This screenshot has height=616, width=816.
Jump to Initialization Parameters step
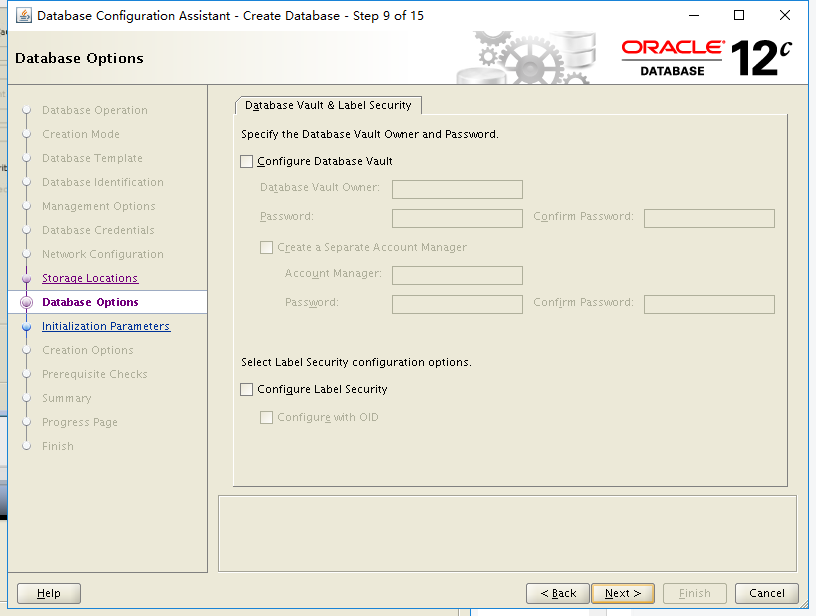(x=106, y=326)
